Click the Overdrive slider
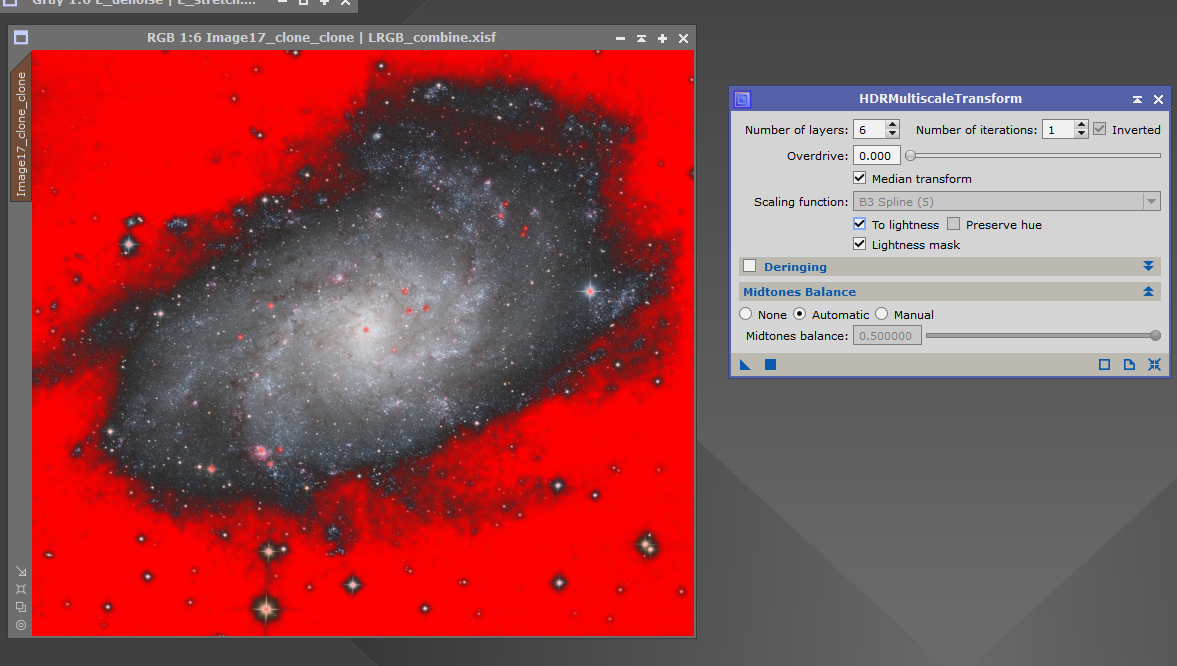 pos(1030,155)
